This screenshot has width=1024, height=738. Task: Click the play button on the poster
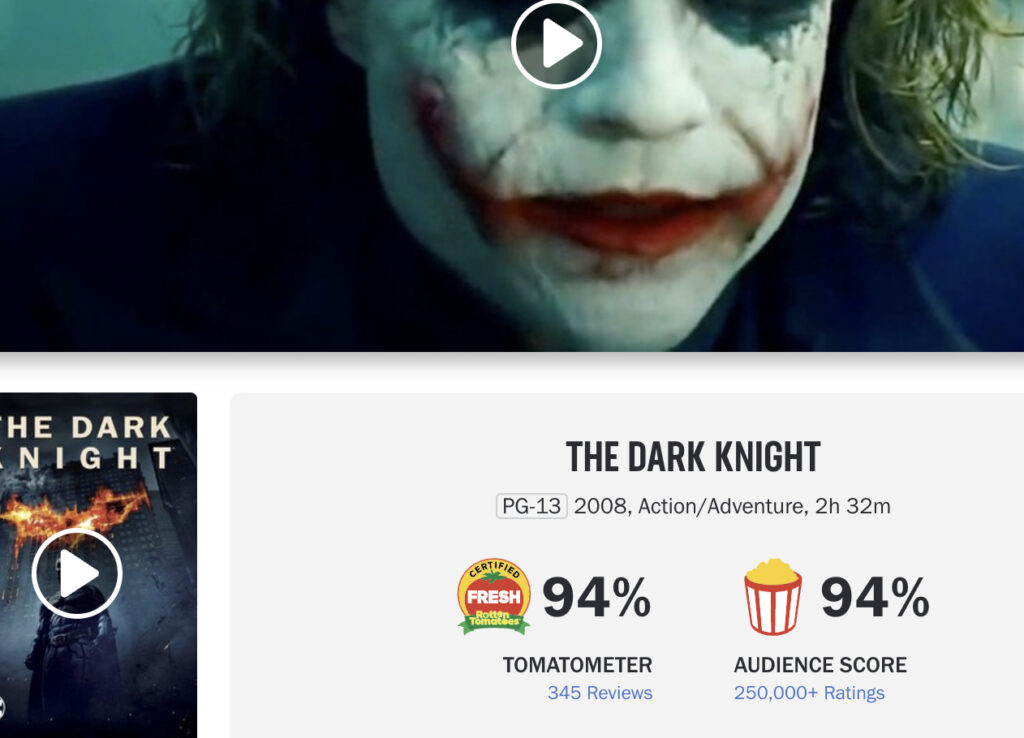[77, 573]
